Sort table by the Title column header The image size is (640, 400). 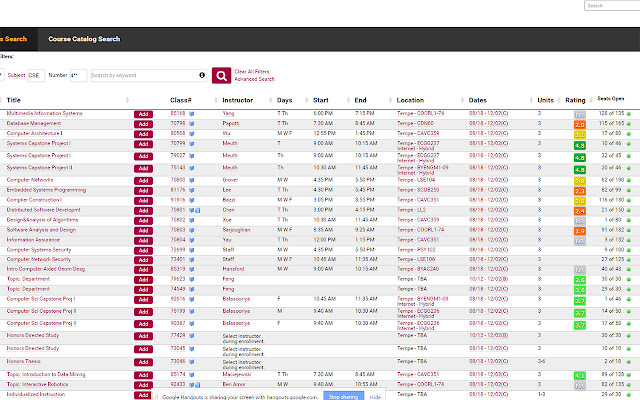13,100
